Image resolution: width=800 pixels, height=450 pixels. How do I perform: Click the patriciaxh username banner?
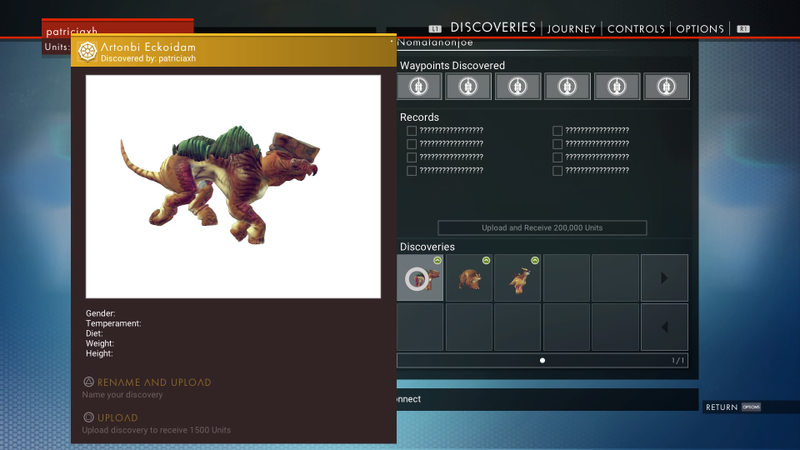point(118,30)
